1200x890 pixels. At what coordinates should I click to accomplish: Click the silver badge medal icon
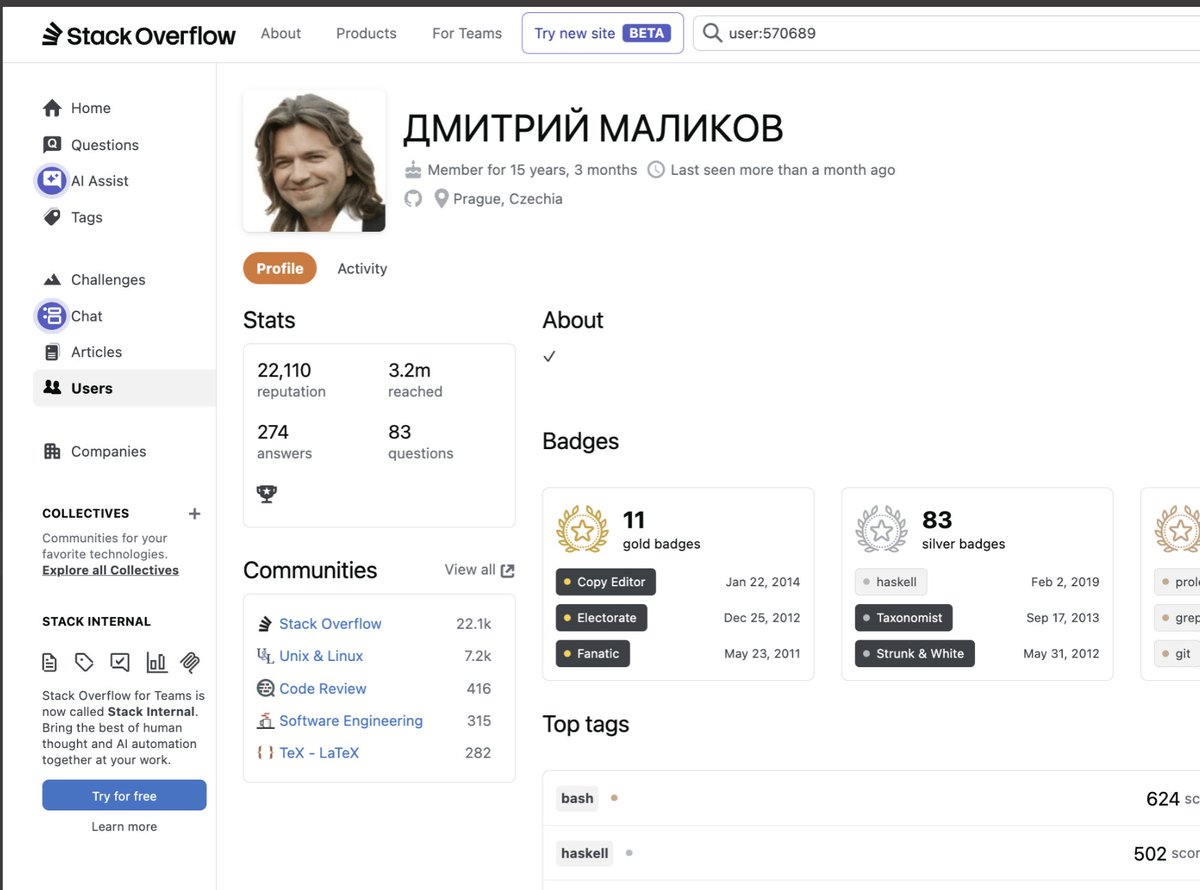point(881,529)
